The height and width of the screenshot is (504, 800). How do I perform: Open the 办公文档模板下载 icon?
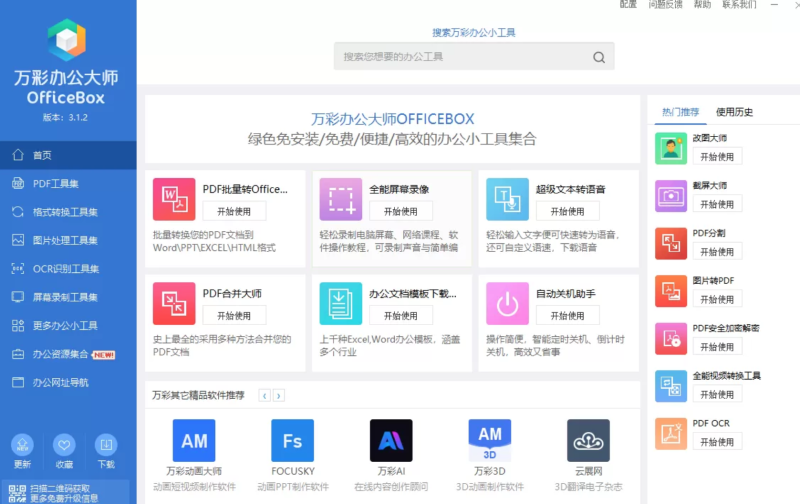click(x=341, y=304)
